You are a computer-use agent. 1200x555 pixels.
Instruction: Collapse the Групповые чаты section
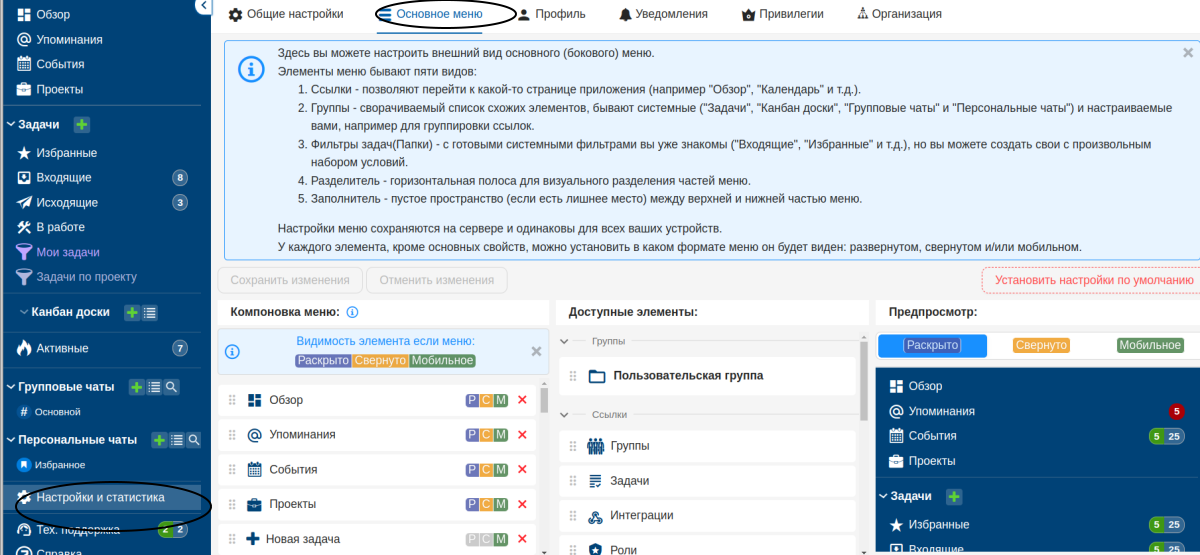[11, 387]
